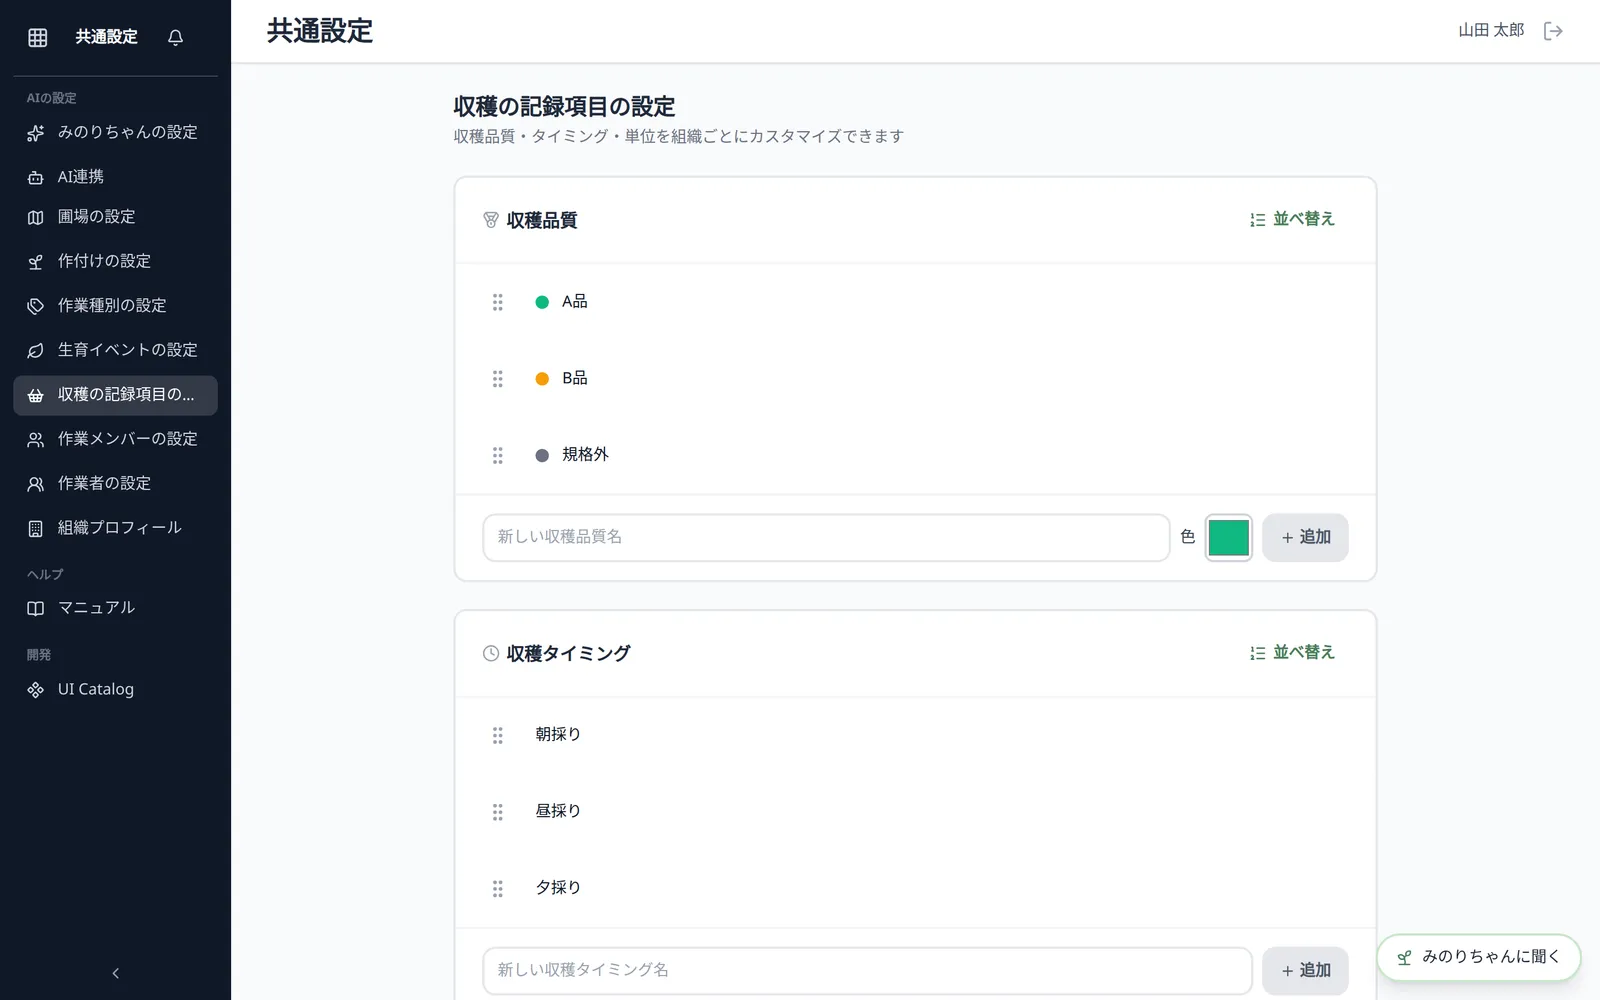Go to 作業者の設定
The width and height of the screenshot is (1600, 1000).
pos(115,484)
